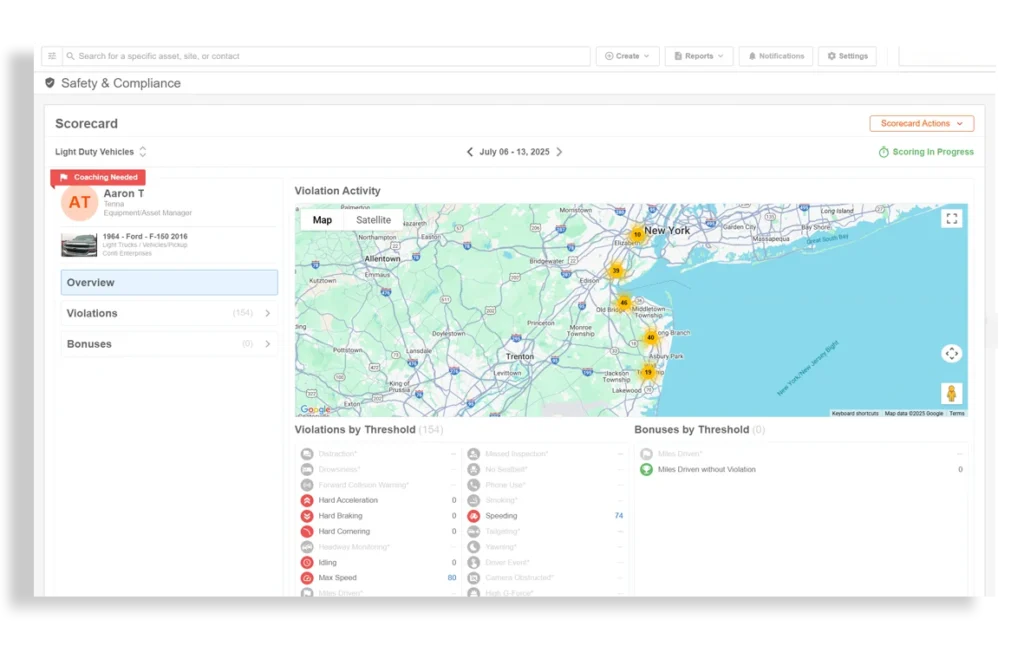Click the hamburger menu icon beside search

52,56
